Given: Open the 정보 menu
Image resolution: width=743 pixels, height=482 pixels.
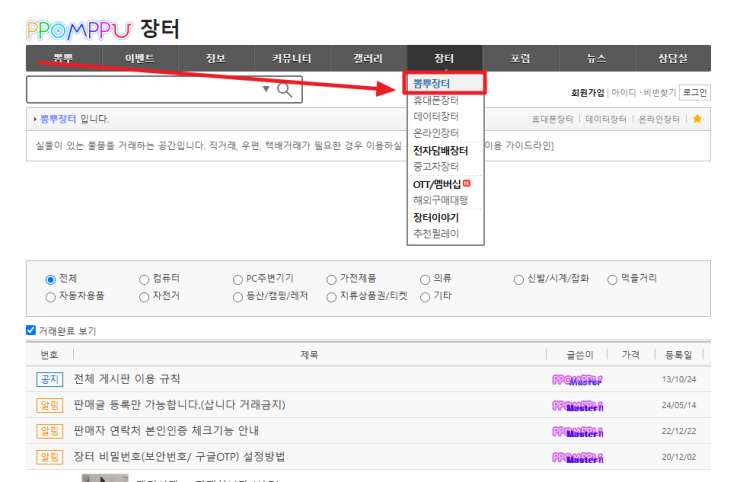Looking at the screenshot, I should [x=216, y=58].
